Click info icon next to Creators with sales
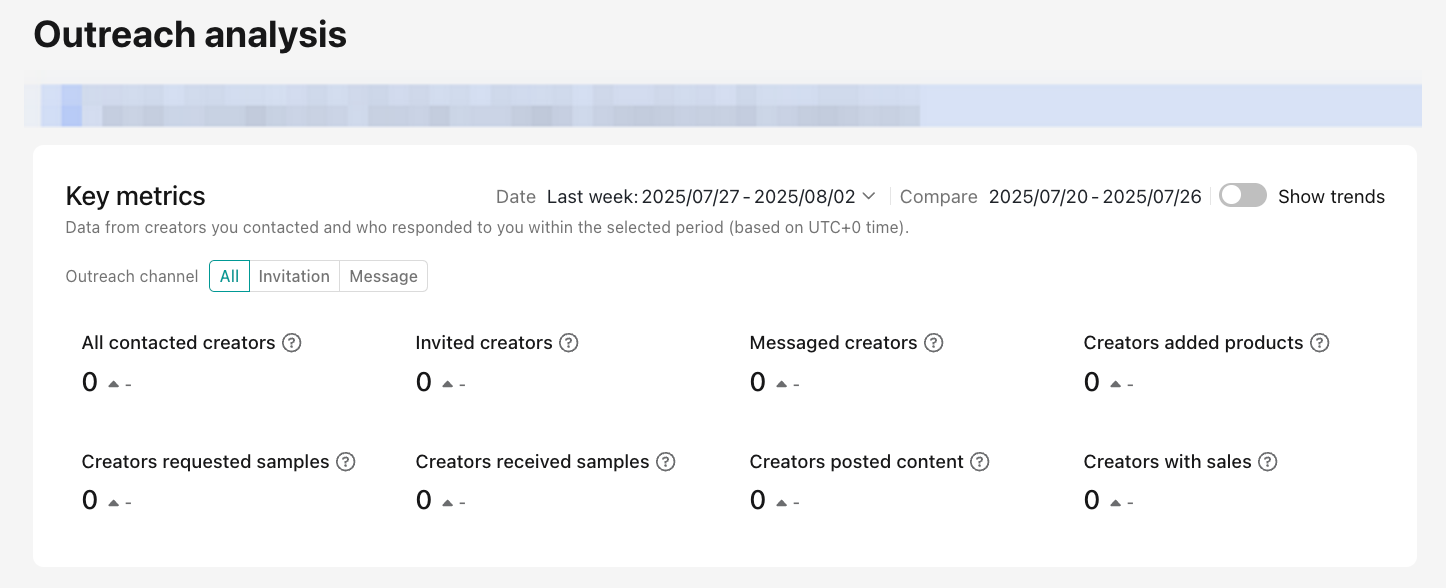 click(1268, 462)
